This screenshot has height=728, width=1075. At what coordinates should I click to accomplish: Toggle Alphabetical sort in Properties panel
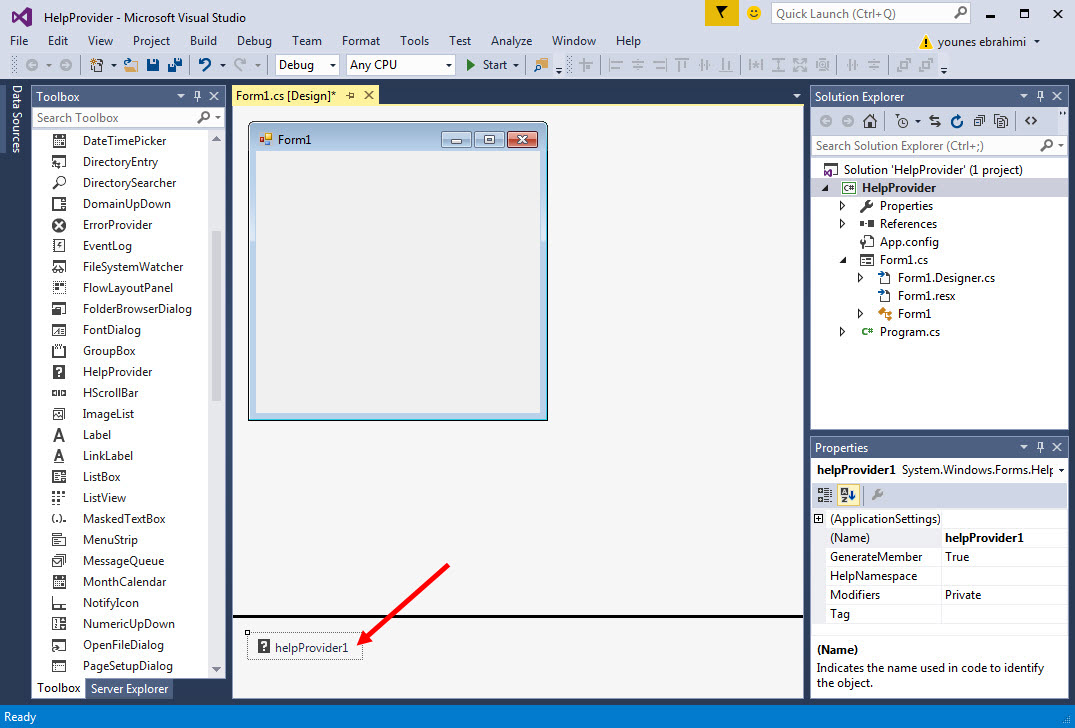click(x=848, y=494)
